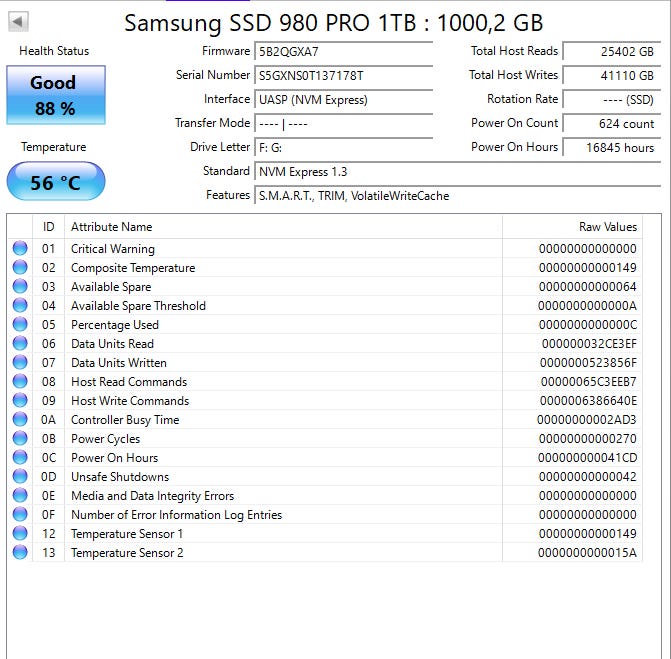Select the Composite Temperature attribute name

pos(133,268)
